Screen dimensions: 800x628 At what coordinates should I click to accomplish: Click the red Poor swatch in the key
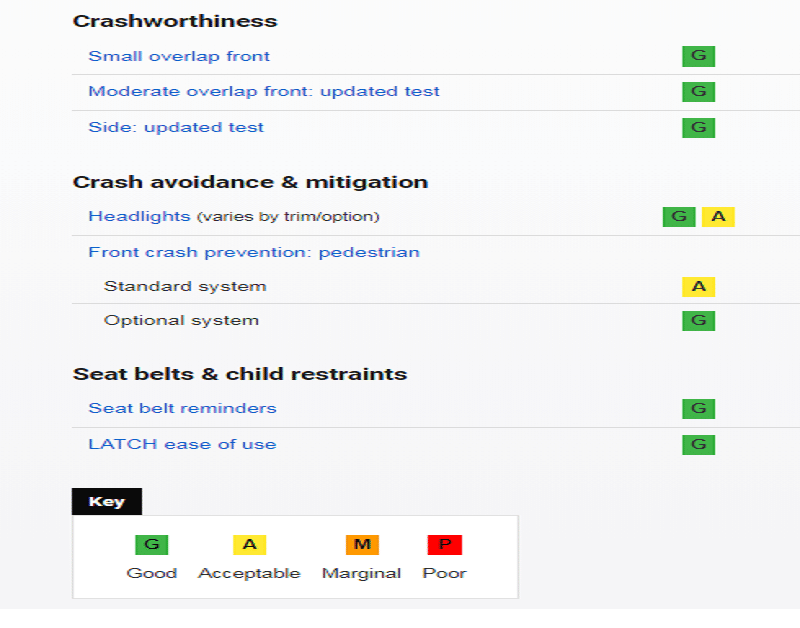(444, 545)
